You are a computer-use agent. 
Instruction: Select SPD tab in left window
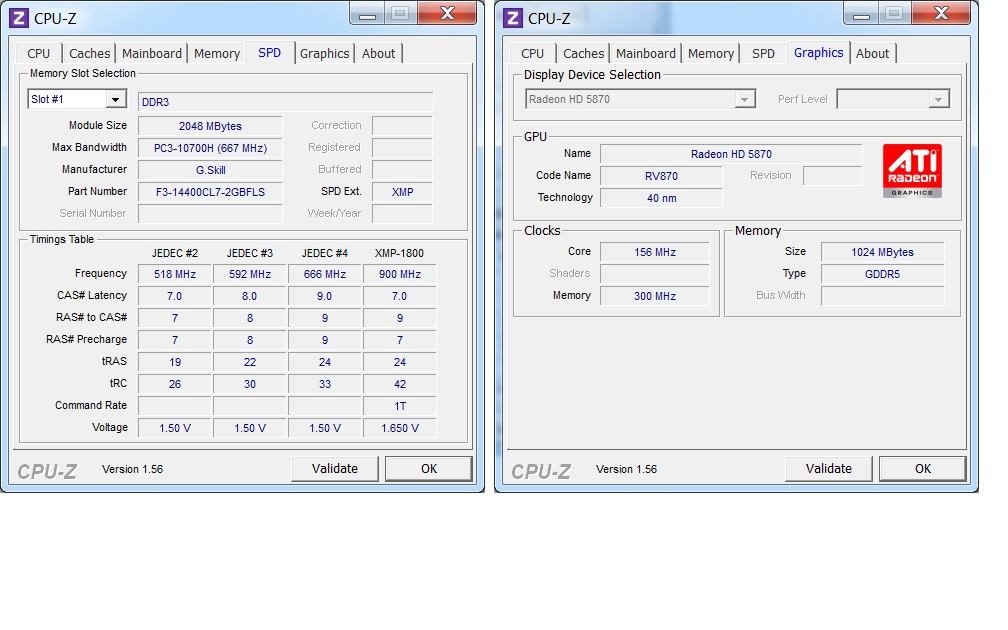269,53
